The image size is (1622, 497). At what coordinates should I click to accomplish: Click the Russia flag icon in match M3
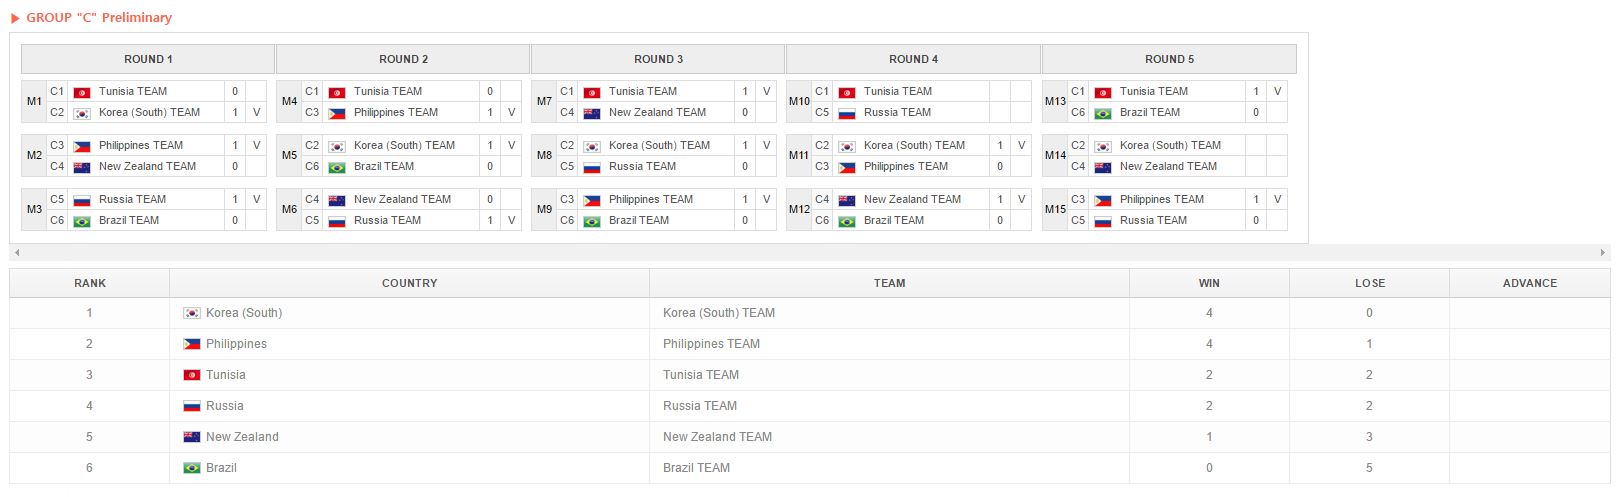pos(82,200)
